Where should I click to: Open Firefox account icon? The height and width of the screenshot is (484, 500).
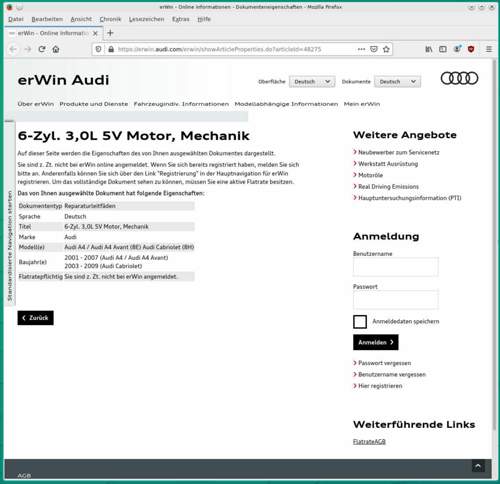(x=457, y=49)
